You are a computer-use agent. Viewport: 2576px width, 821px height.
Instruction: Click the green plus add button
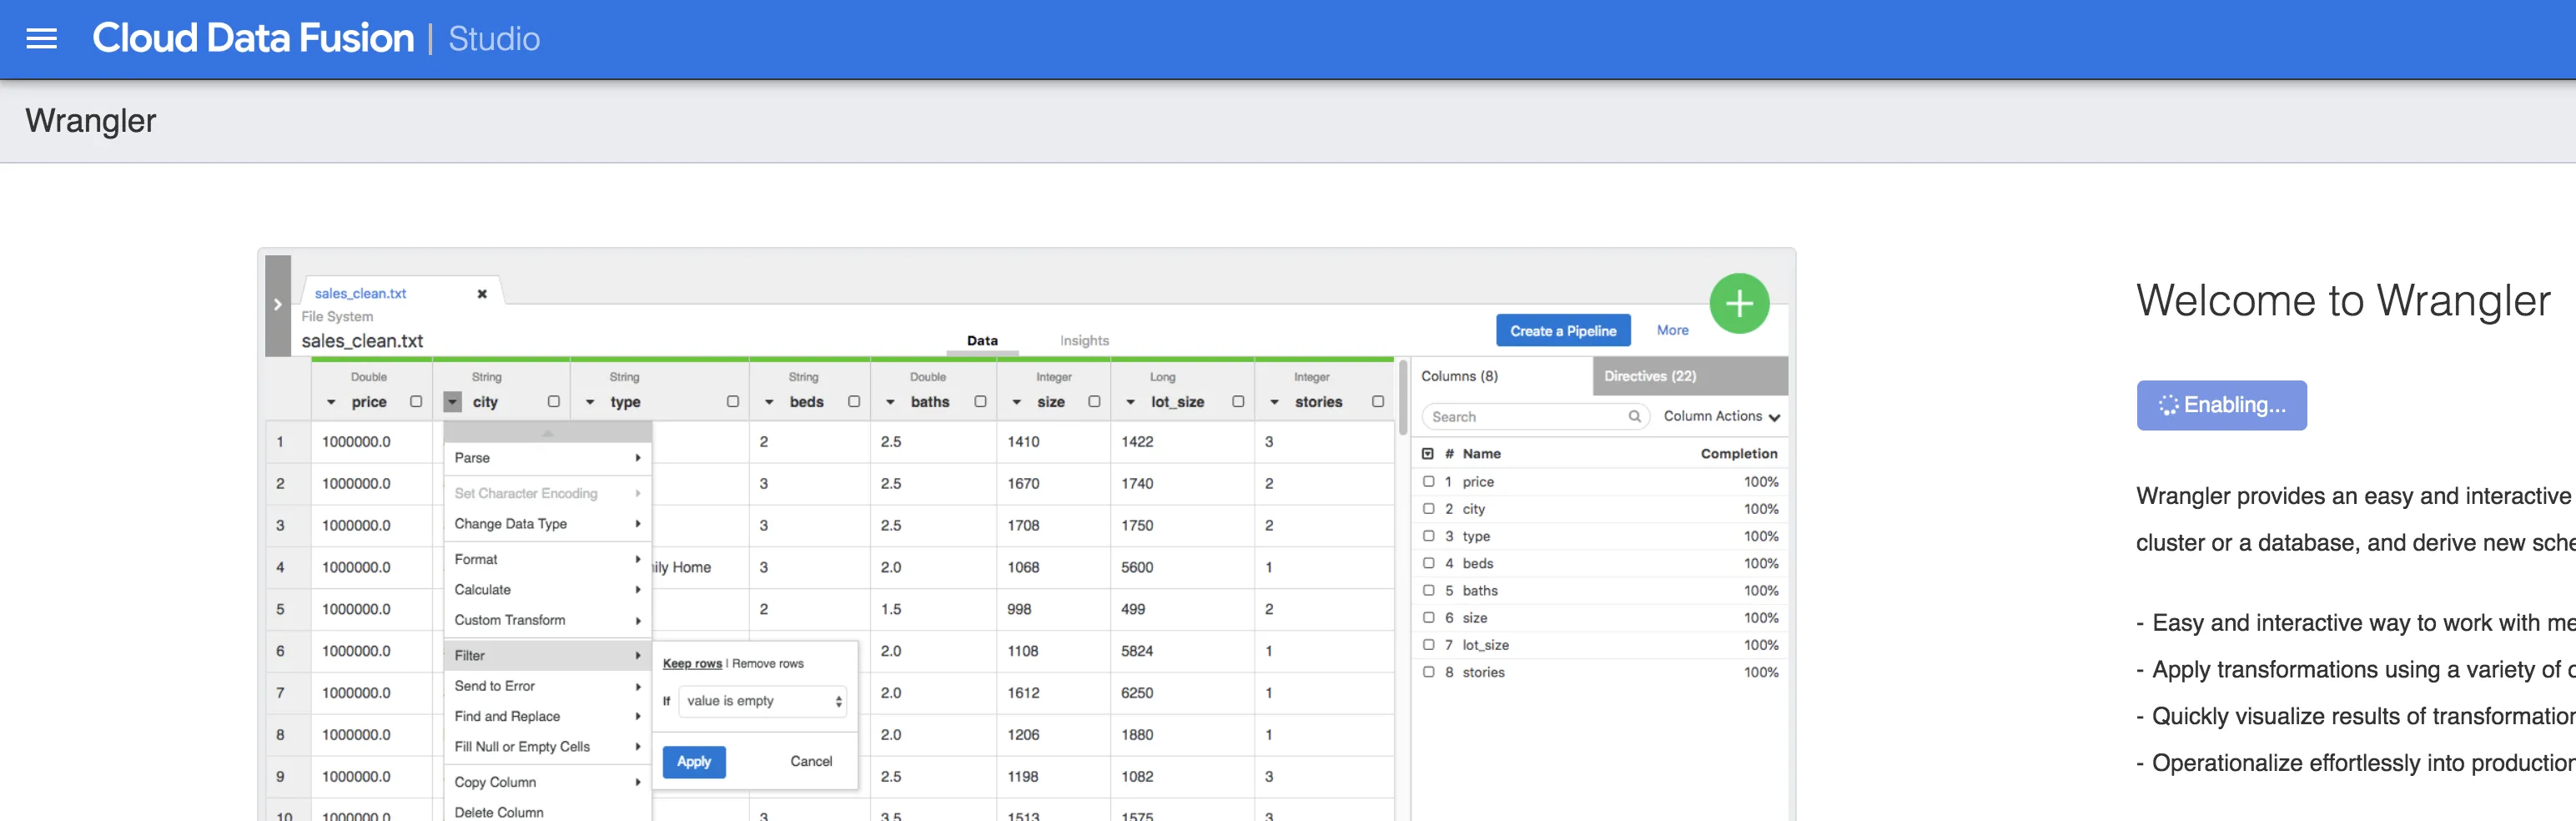tap(1739, 303)
